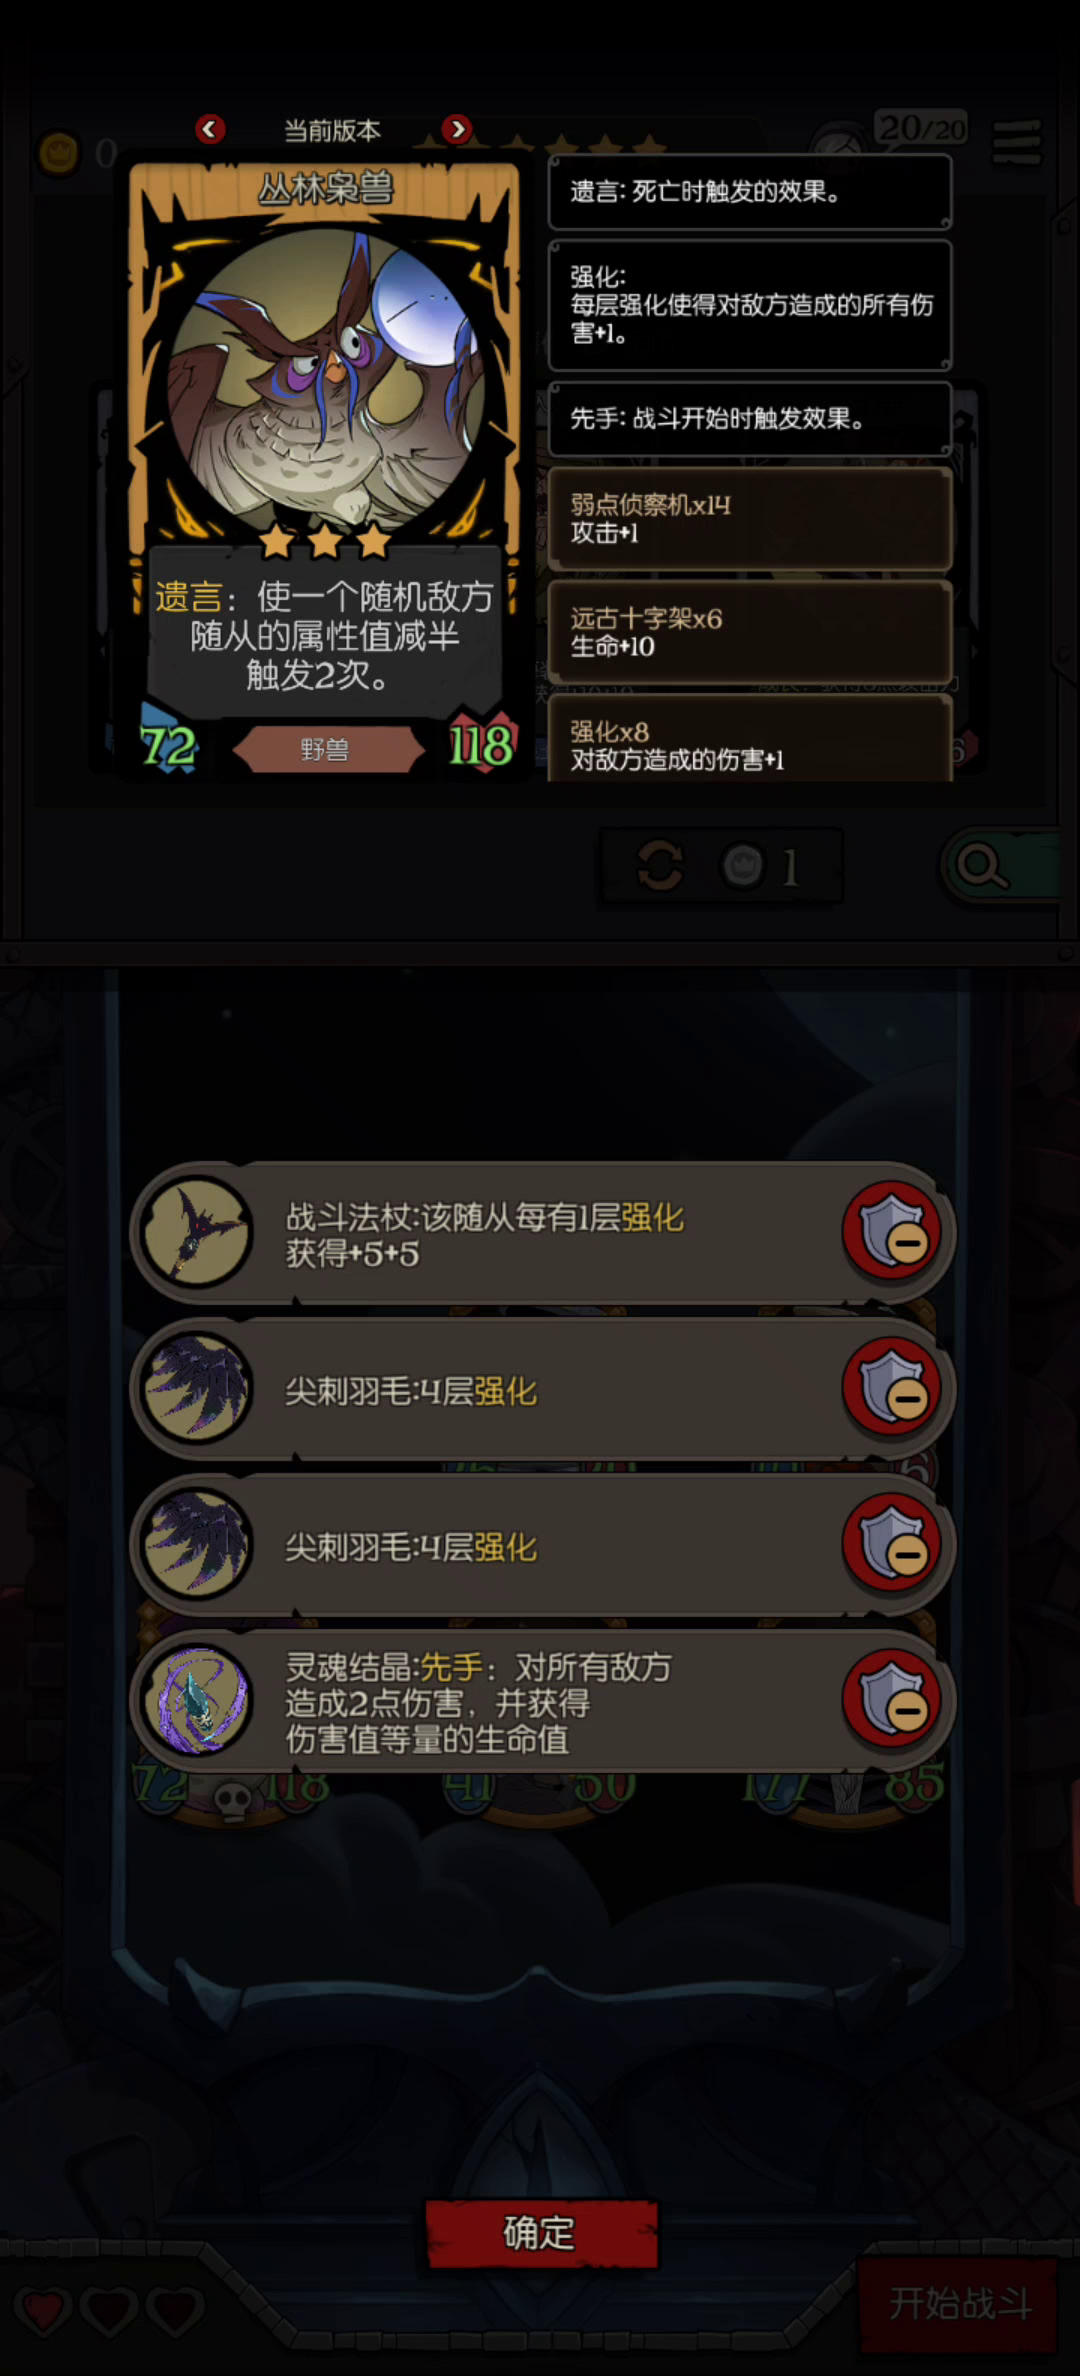This screenshot has width=1080, height=2376.
Task: Select the 弱点侦察机x14 buff entry
Action: (x=749, y=519)
